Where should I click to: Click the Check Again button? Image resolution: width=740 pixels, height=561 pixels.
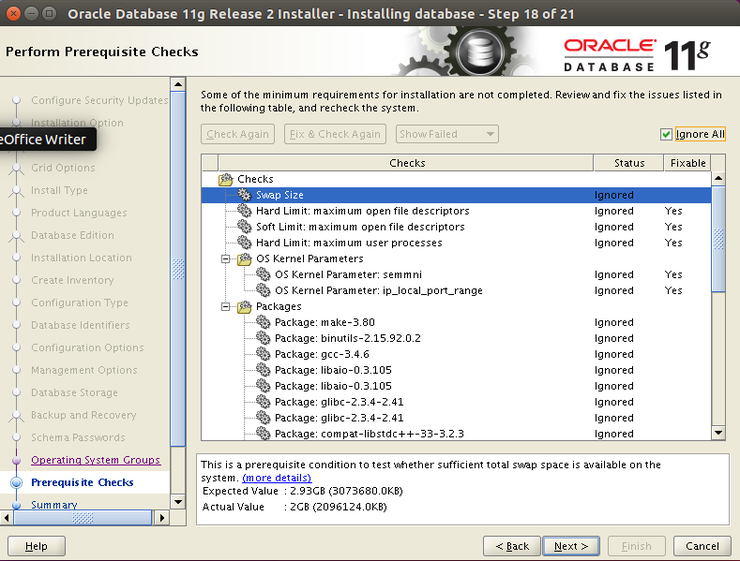237,134
